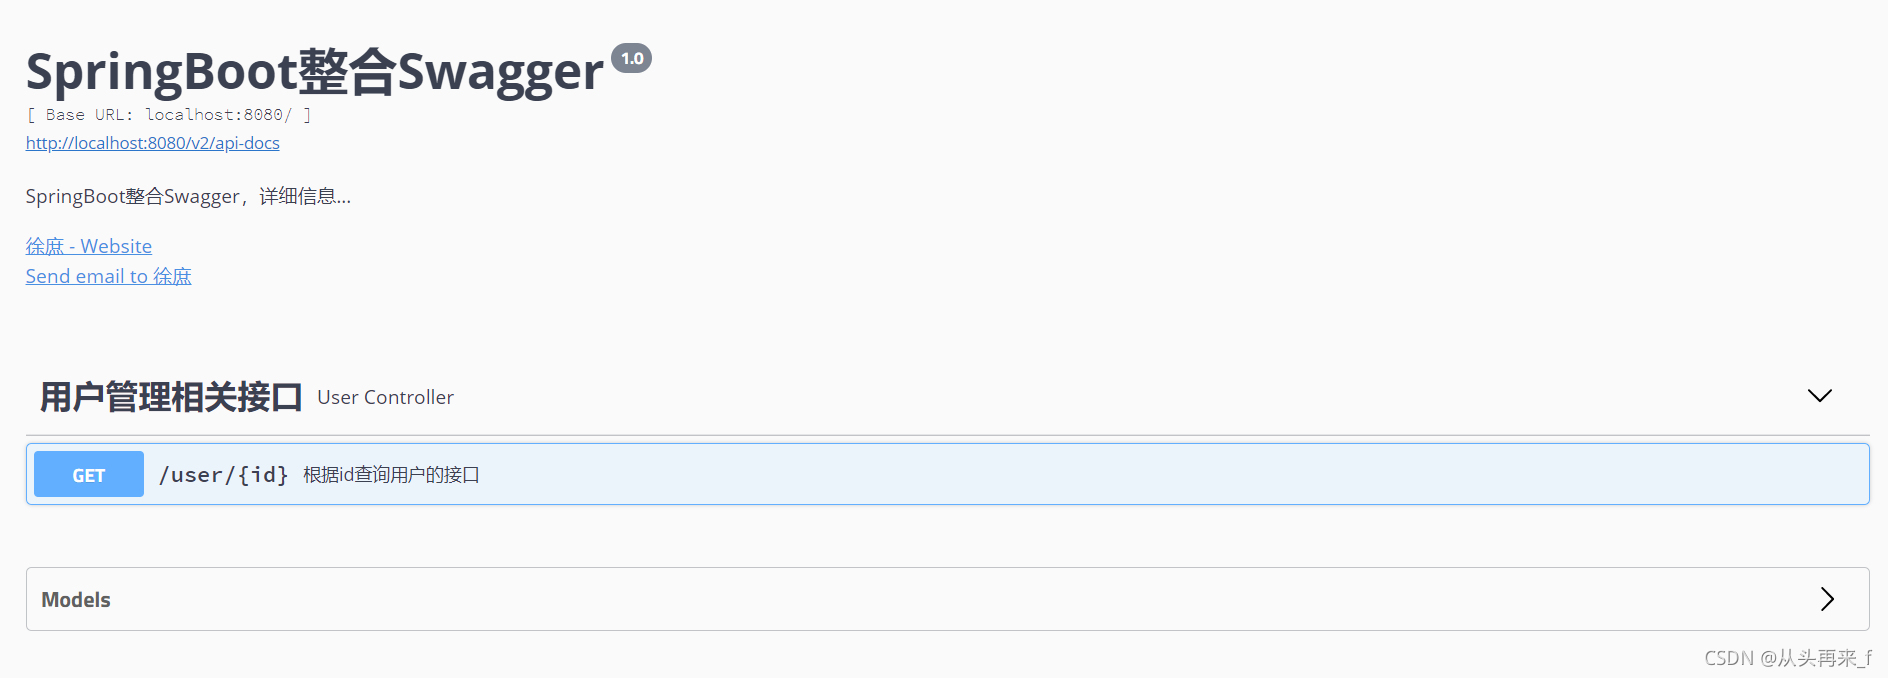Visit the 徐庶 - Website link
Screen dimensions: 1888x678
click(x=88, y=246)
